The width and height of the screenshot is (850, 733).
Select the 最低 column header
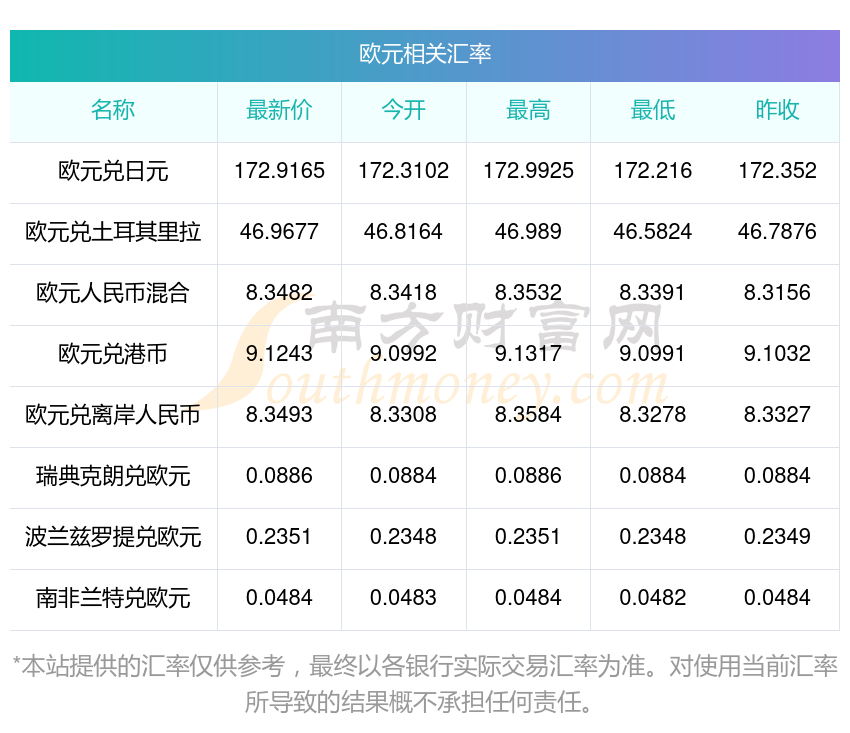[x=653, y=110]
